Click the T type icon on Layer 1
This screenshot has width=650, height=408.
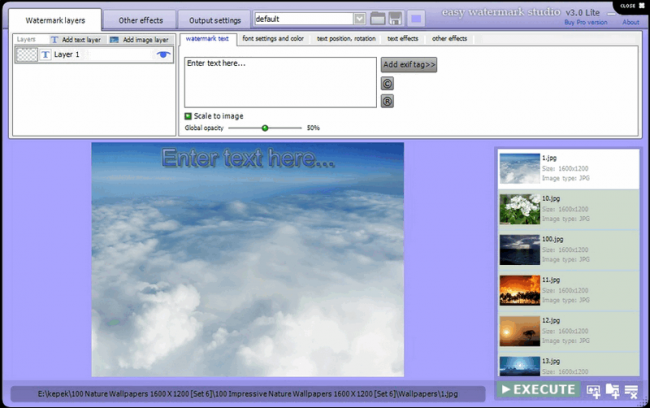click(x=46, y=54)
